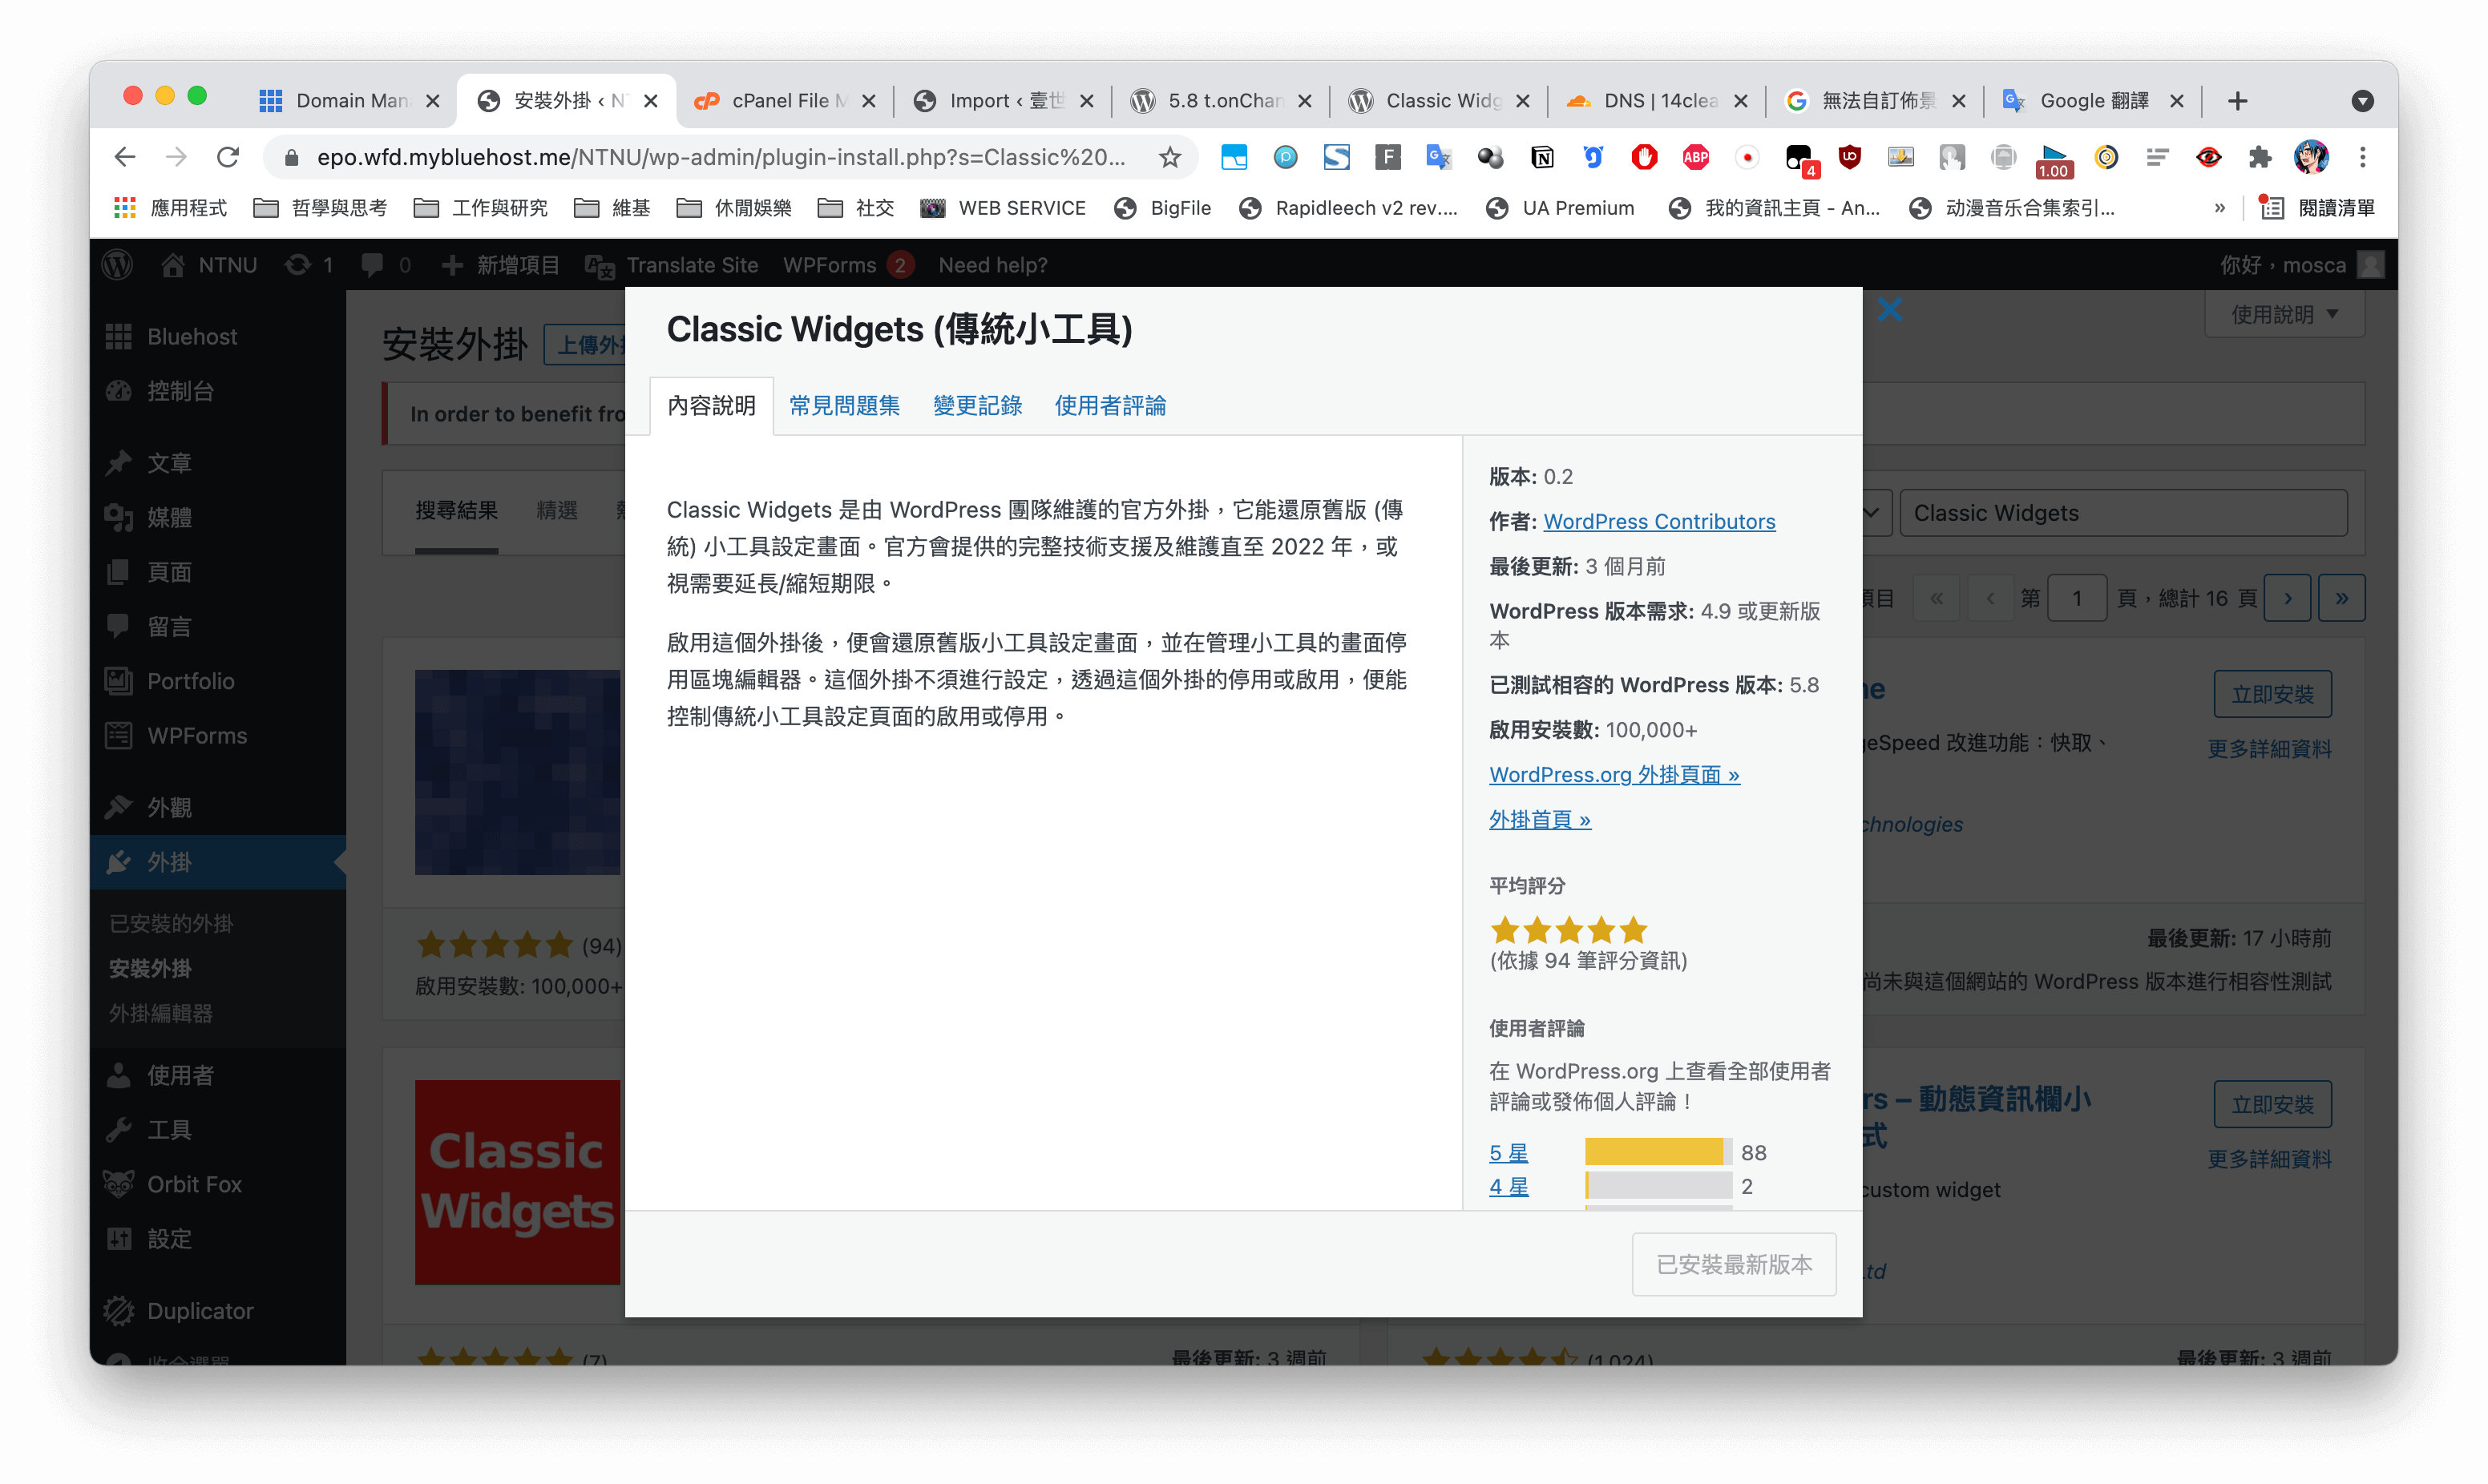Image resolution: width=2488 pixels, height=1484 pixels.
Task: Click the 5-star rating bar showing 88
Action: coord(1658,1153)
